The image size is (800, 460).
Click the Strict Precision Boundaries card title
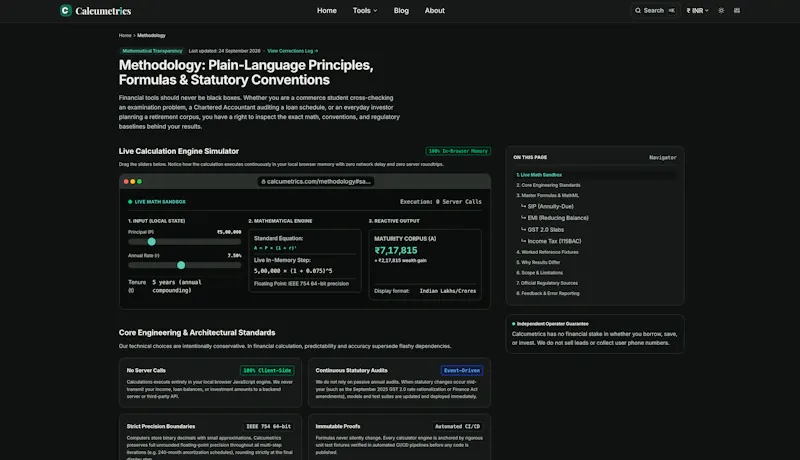(x=161, y=426)
